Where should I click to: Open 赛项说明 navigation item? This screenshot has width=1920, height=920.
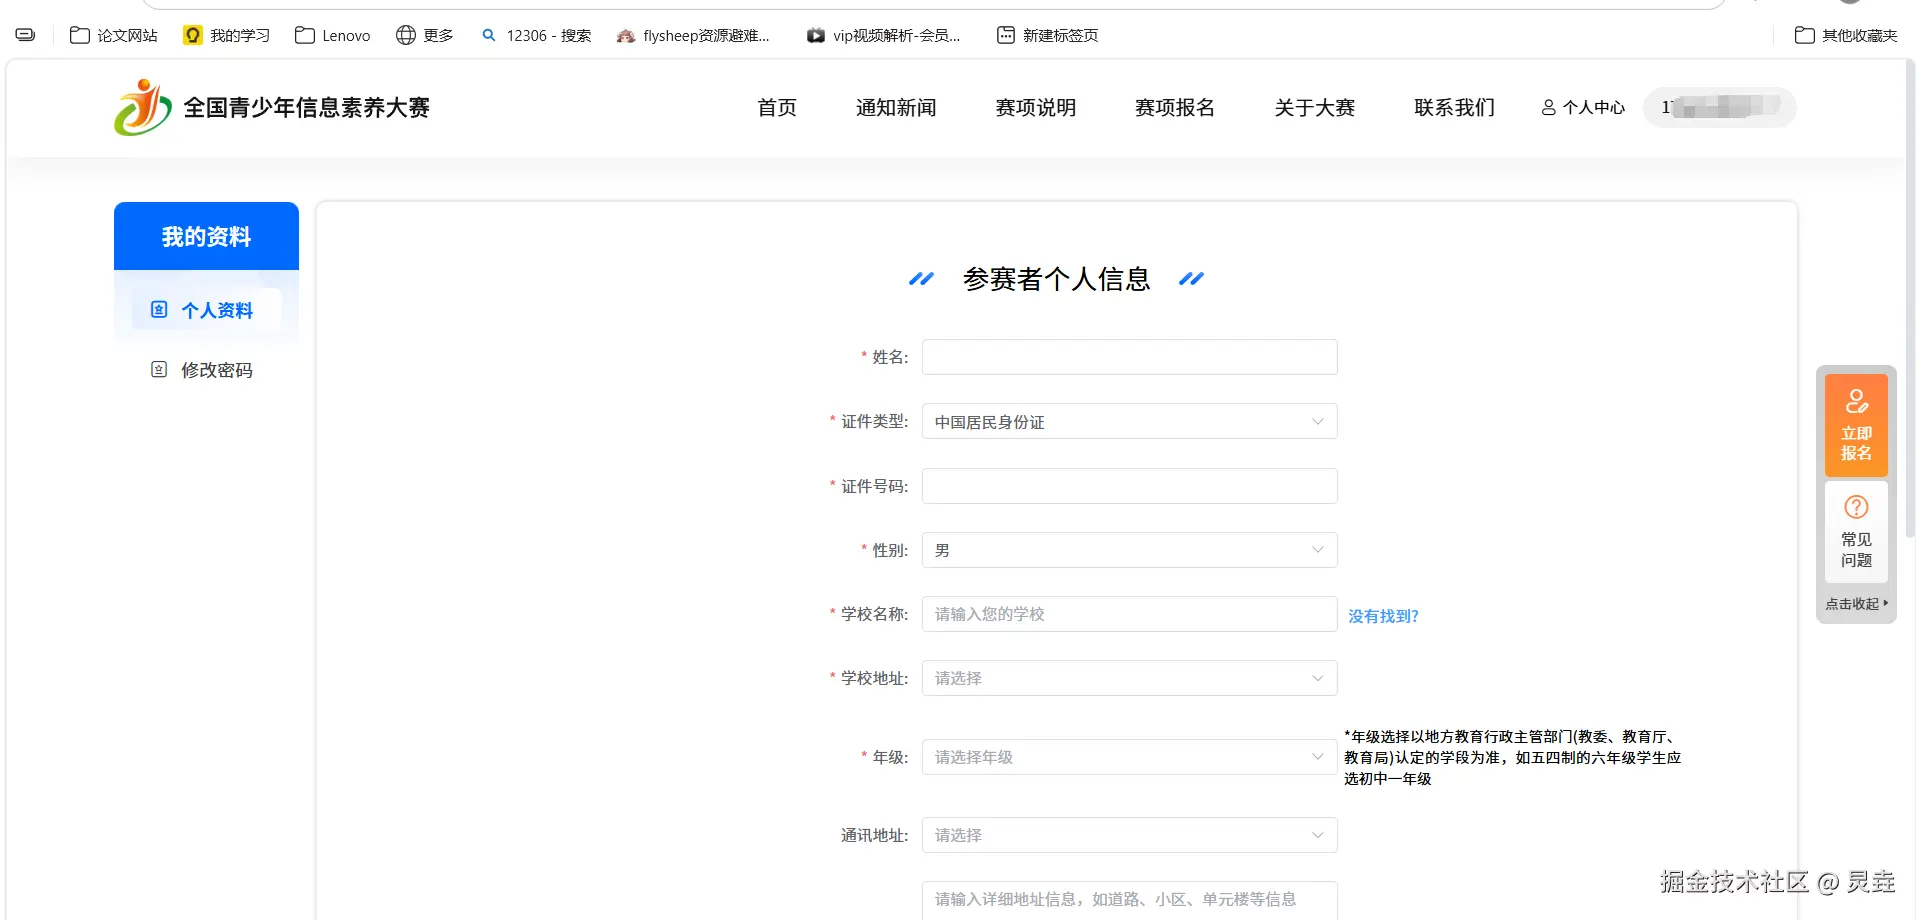tap(1036, 107)
